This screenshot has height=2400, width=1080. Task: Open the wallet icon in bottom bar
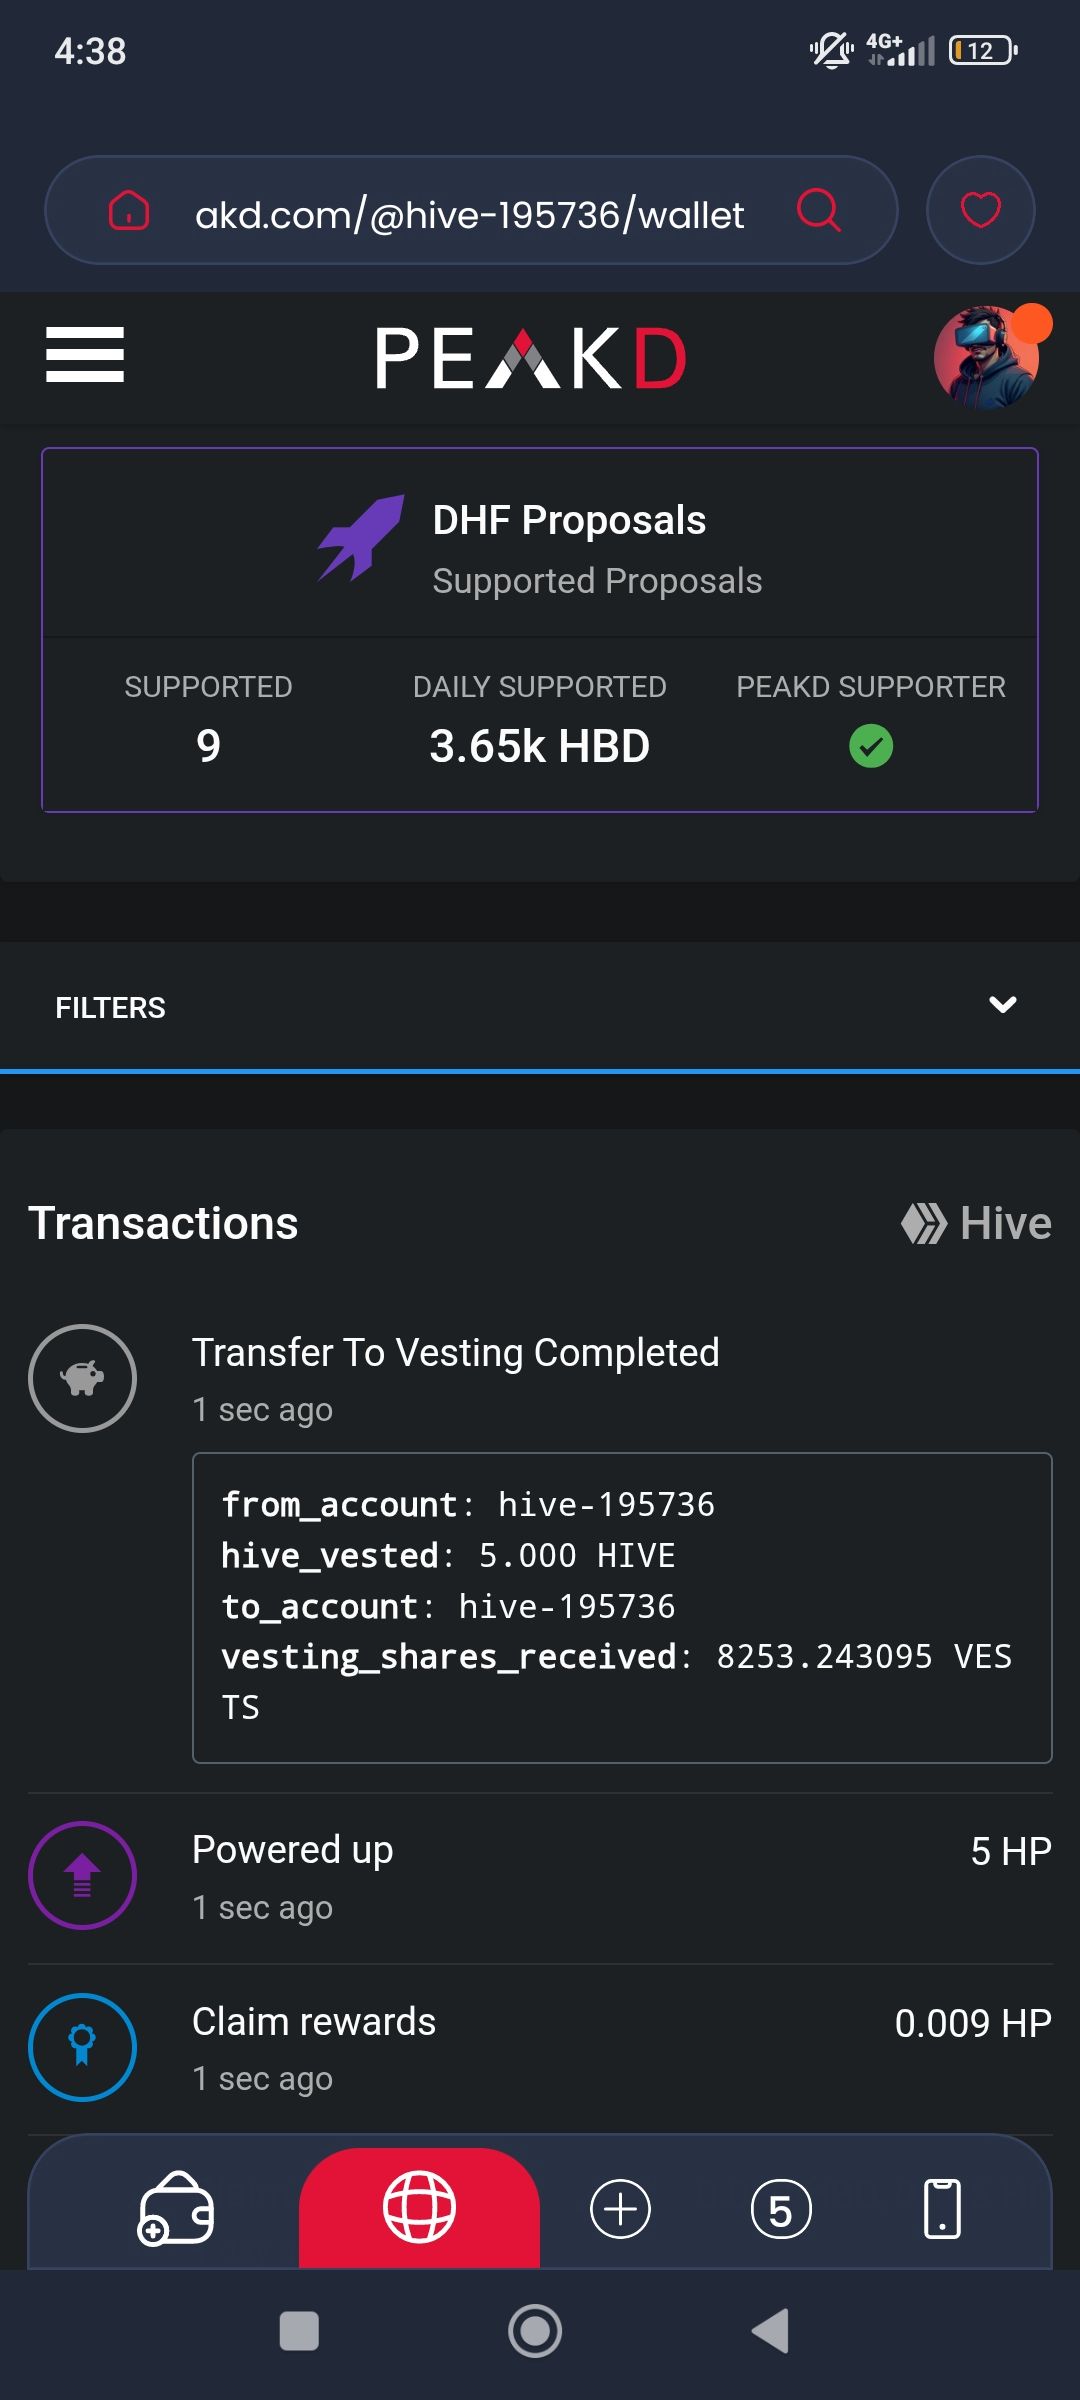(176, 2208)
